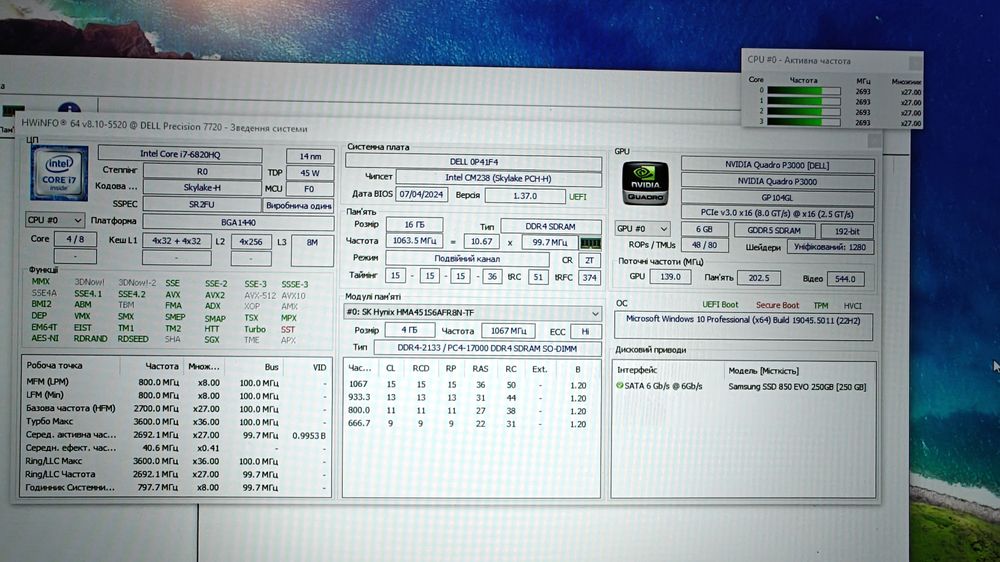Click the 6 GB video memory value
The image size is (1000, 562).
point(704,229)
